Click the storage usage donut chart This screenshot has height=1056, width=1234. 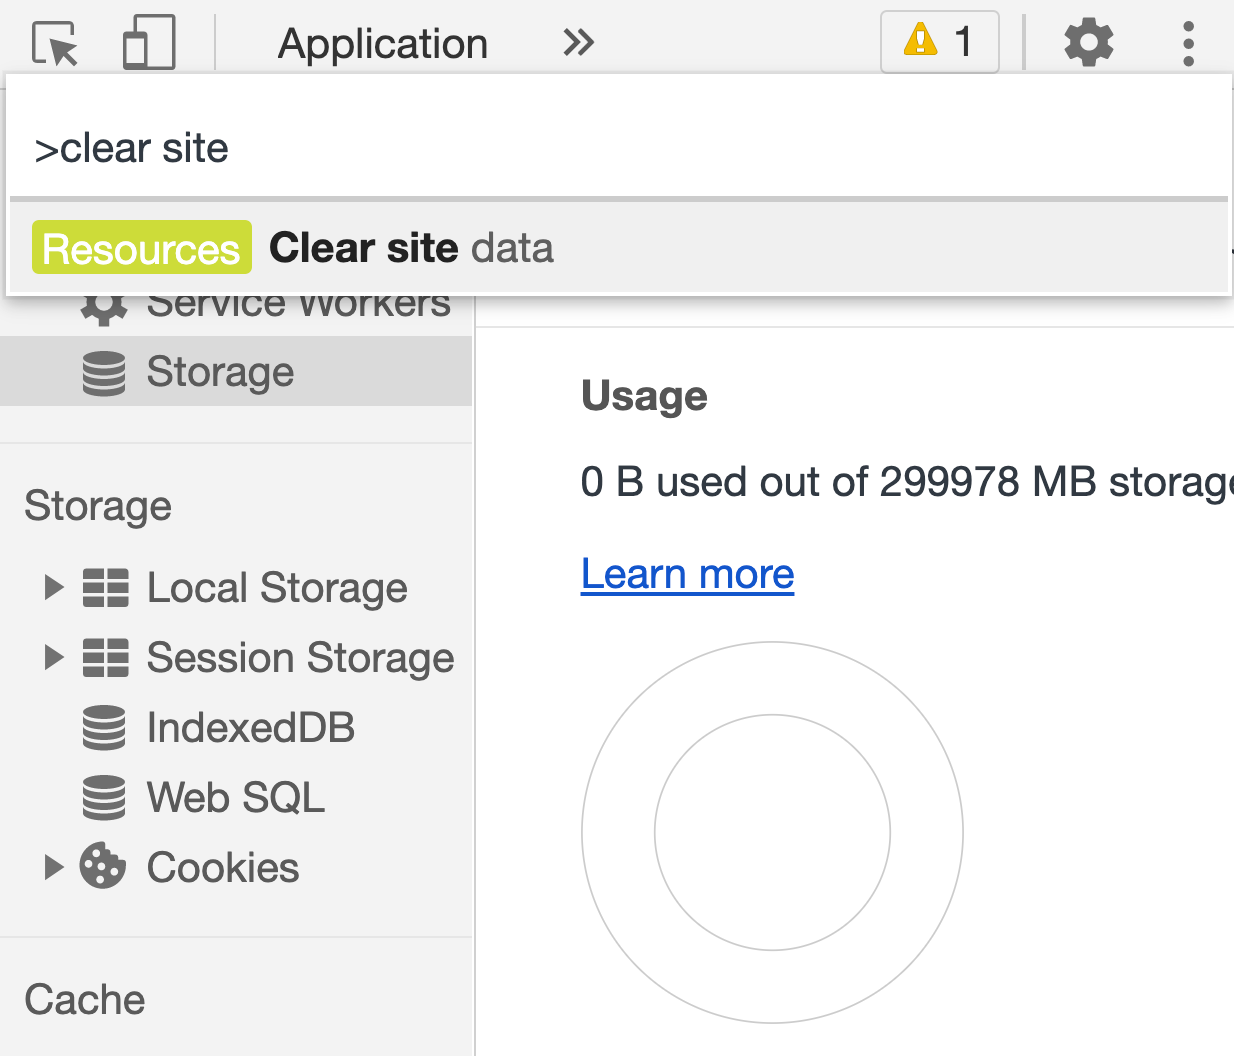click(x=772, y=832)
